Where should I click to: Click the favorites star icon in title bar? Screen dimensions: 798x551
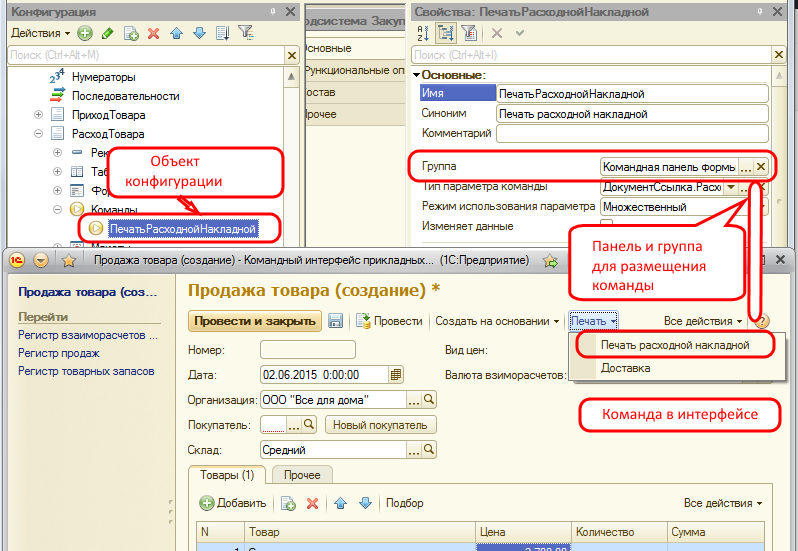tap(69, 261)
